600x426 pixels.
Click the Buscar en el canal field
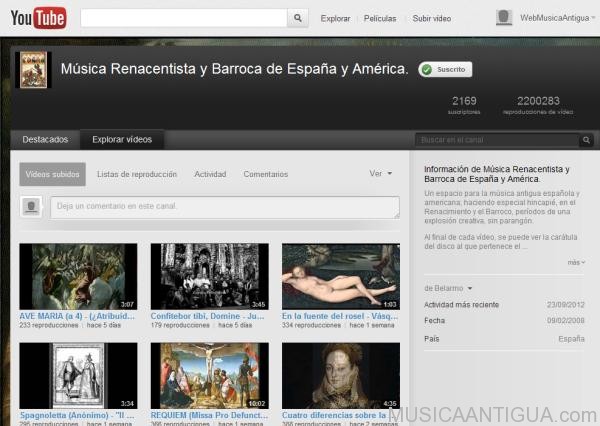point(497,140)
